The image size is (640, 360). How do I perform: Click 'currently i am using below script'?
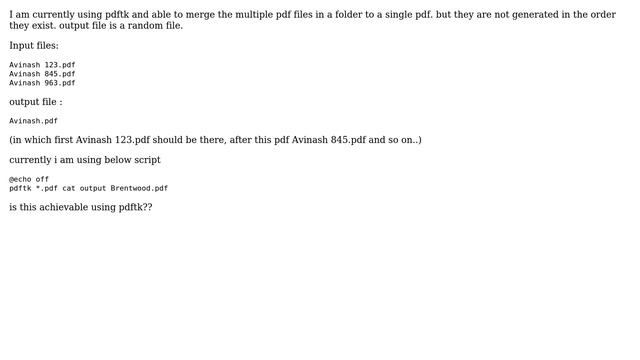click(85, 160)
